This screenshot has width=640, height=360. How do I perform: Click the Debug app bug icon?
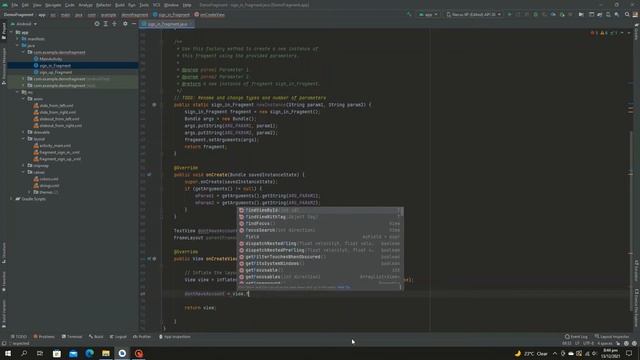pyautogui.click(x=536, y=14)
